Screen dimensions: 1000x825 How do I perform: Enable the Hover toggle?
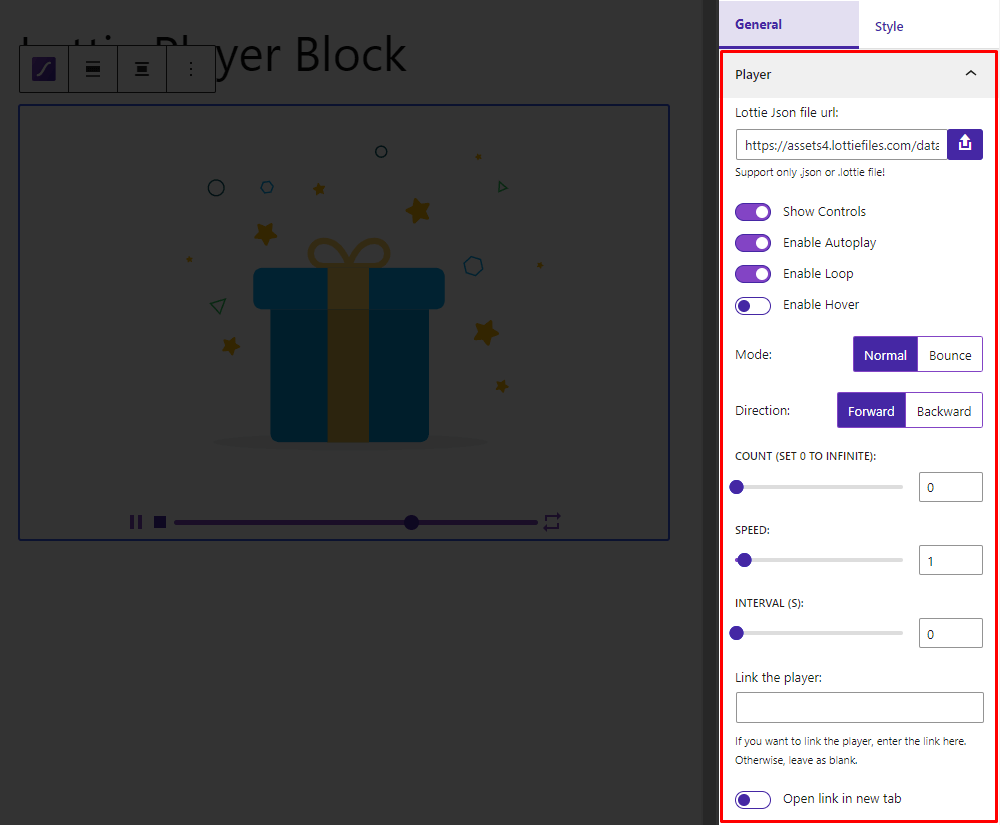click(x=753, y=305)
